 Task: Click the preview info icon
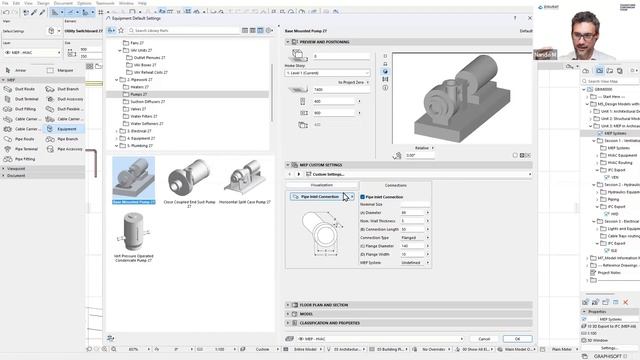click(x=385, y=88)
